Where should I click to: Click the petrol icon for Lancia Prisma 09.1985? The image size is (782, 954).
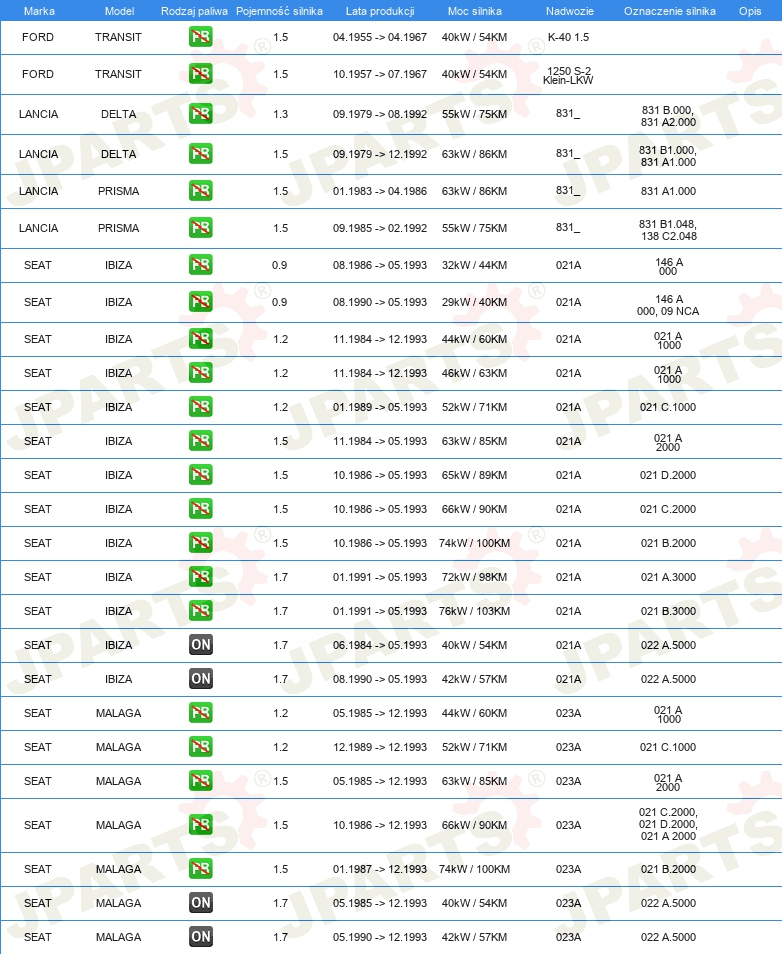point(200,228)
